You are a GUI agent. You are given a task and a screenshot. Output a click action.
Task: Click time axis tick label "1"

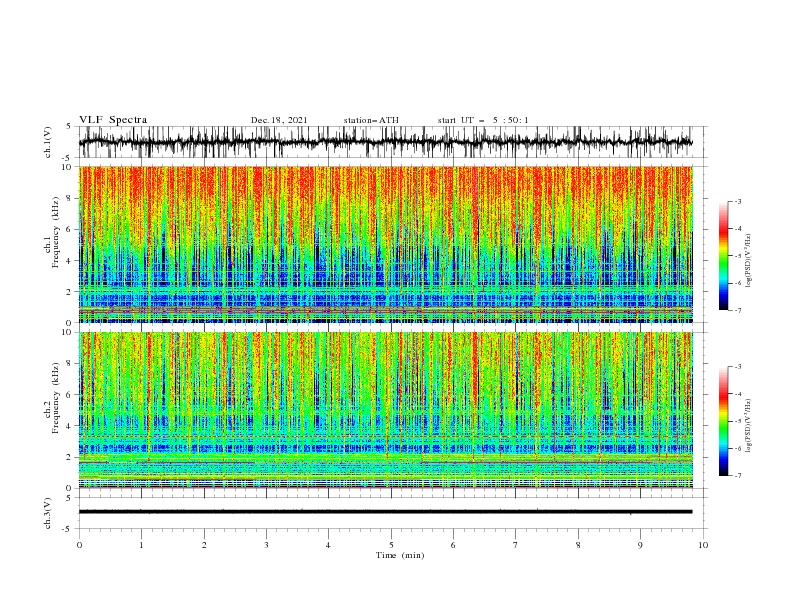[x=141, y=545]
